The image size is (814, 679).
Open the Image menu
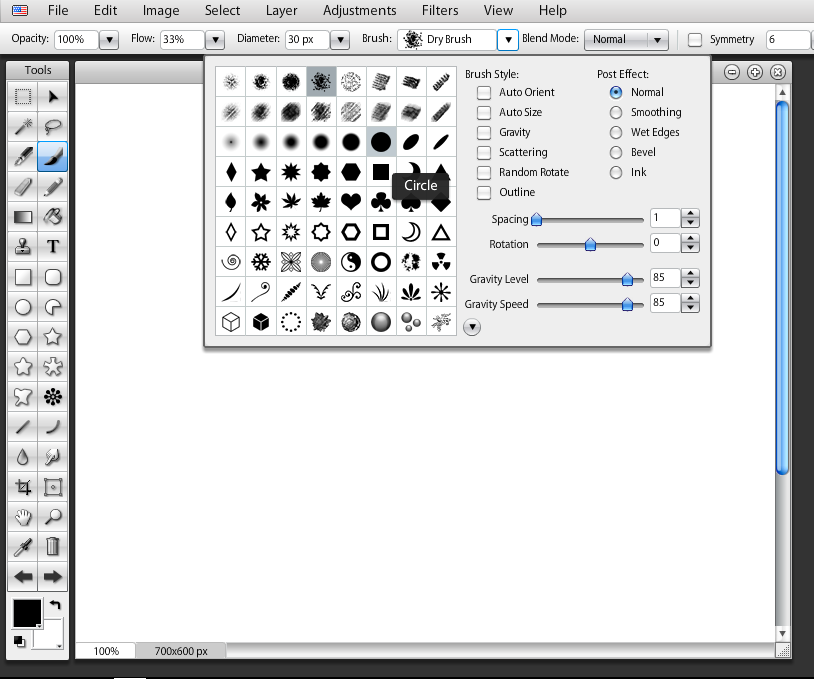click(x=161, y=10)
